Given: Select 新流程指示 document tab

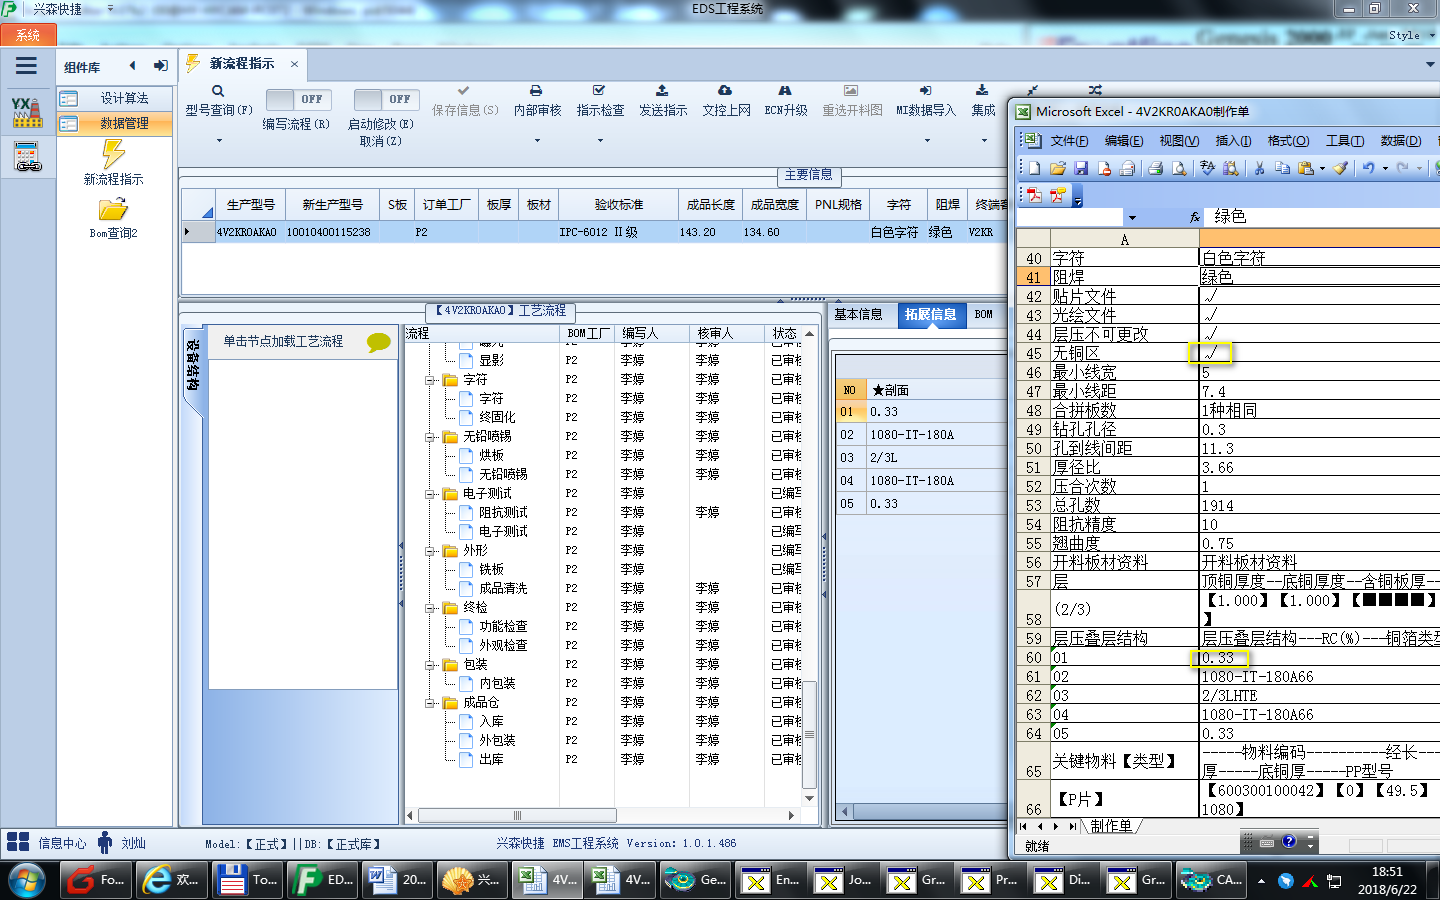Looking at the screenshot, I should (241, 64).
